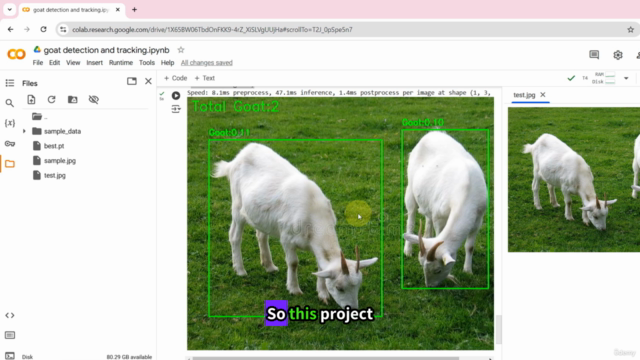Open the secrets key icon
Screen dimensions: 640x360
pos(10,144)
